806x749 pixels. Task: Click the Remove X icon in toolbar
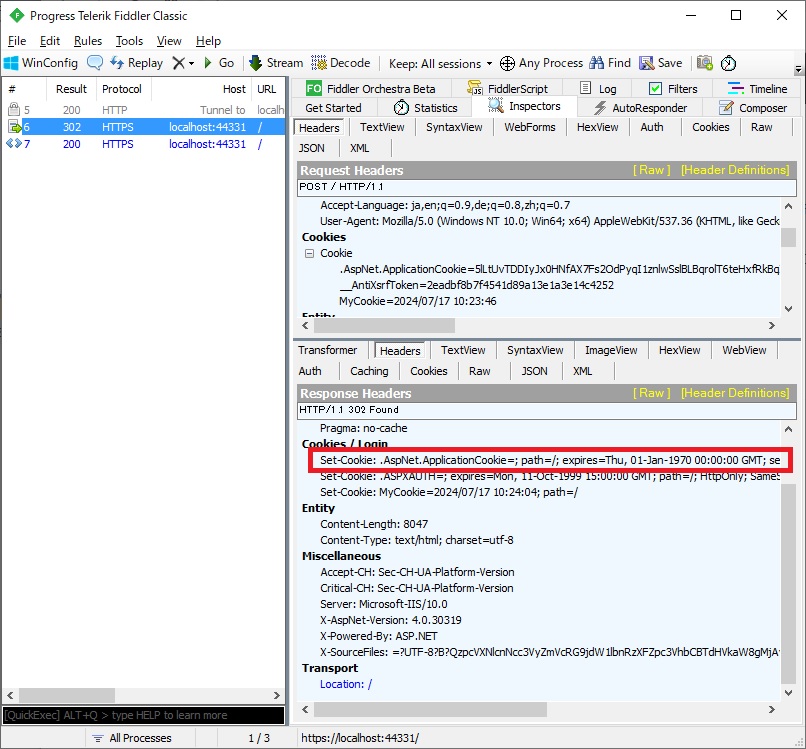pyautogui.click(x=178, y=63)
